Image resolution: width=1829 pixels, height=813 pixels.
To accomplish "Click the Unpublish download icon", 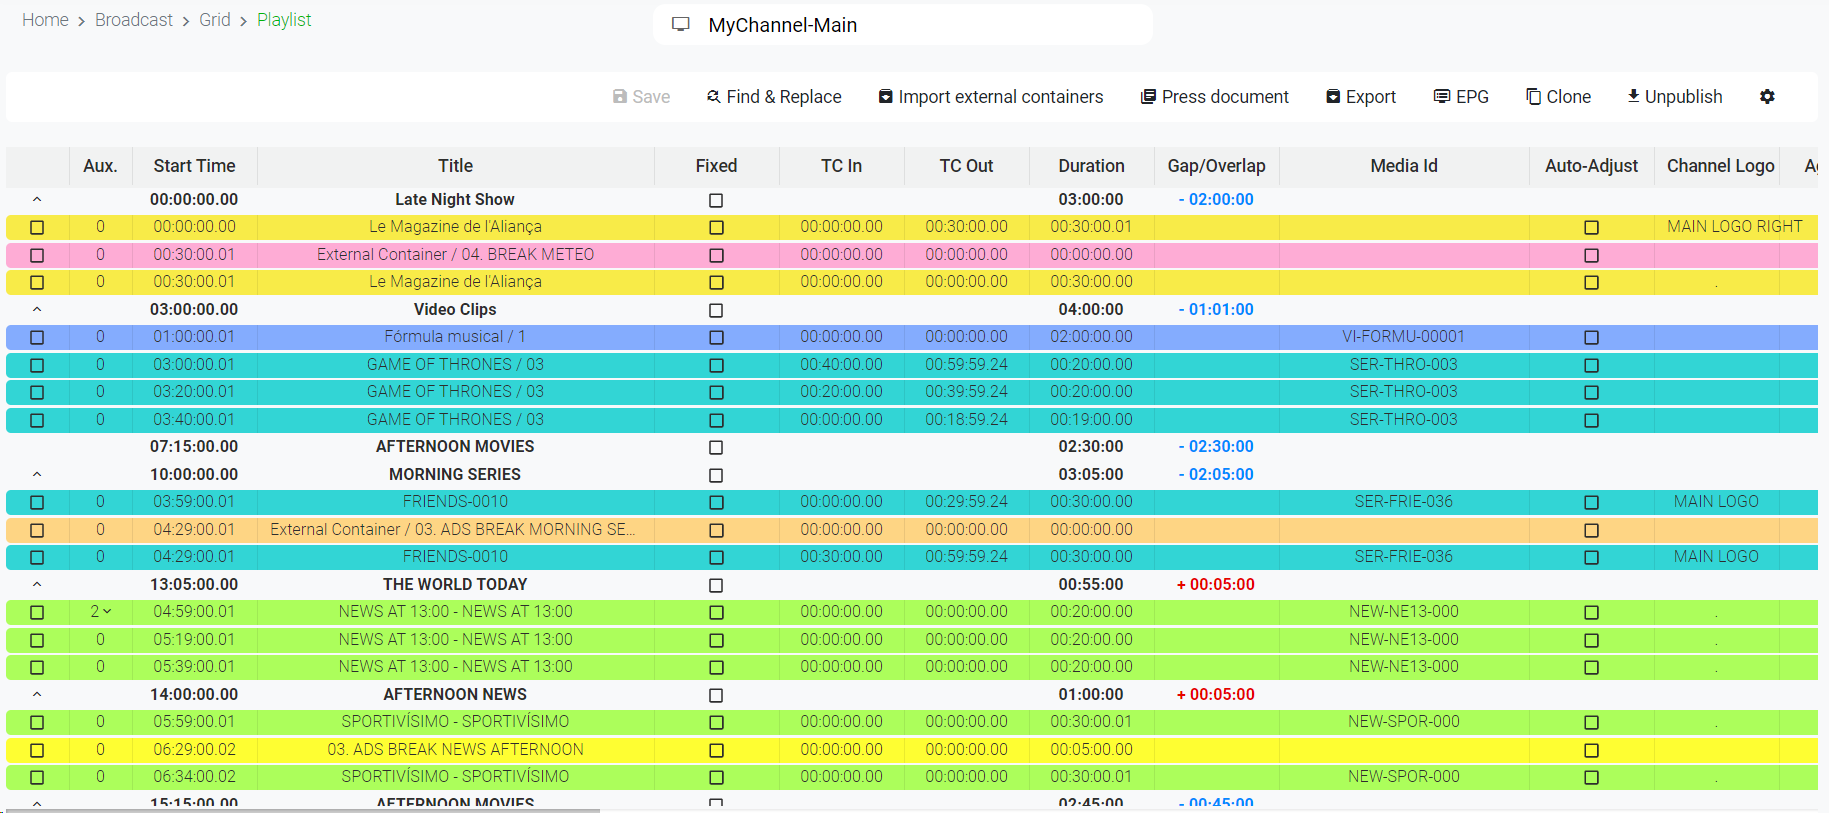I will pos(1633,97).
